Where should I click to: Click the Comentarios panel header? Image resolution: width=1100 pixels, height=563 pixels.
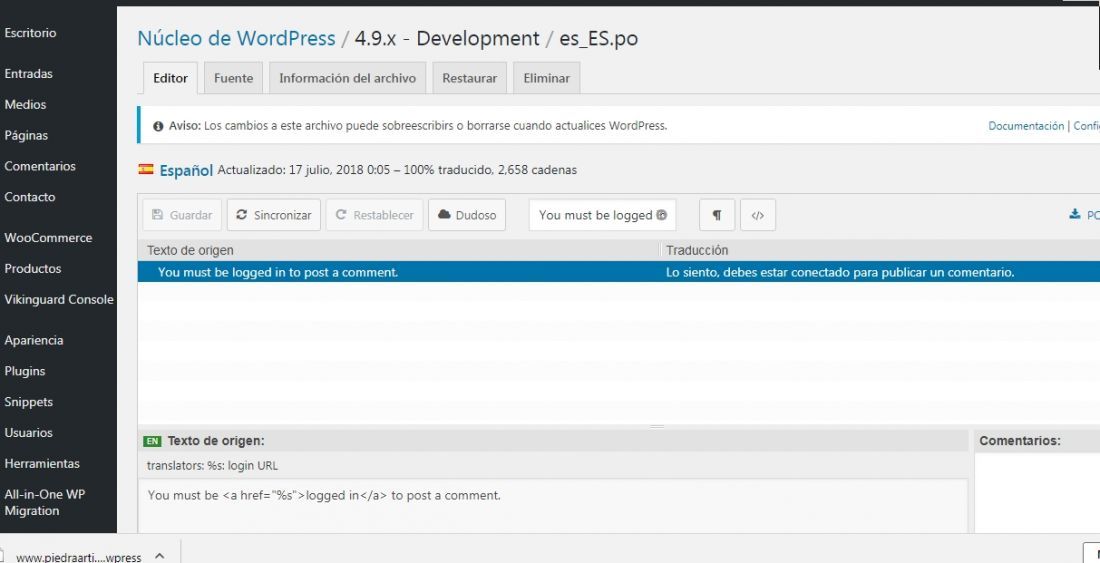1020,441
